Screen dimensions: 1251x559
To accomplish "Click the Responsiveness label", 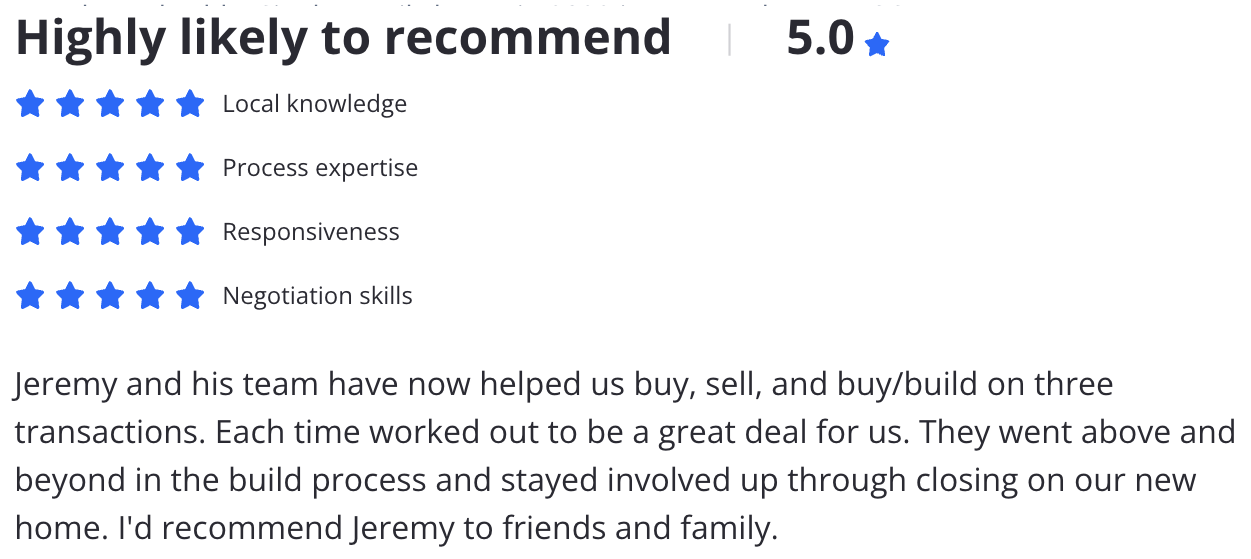I will pyautogui.click(x=311, y=232).
